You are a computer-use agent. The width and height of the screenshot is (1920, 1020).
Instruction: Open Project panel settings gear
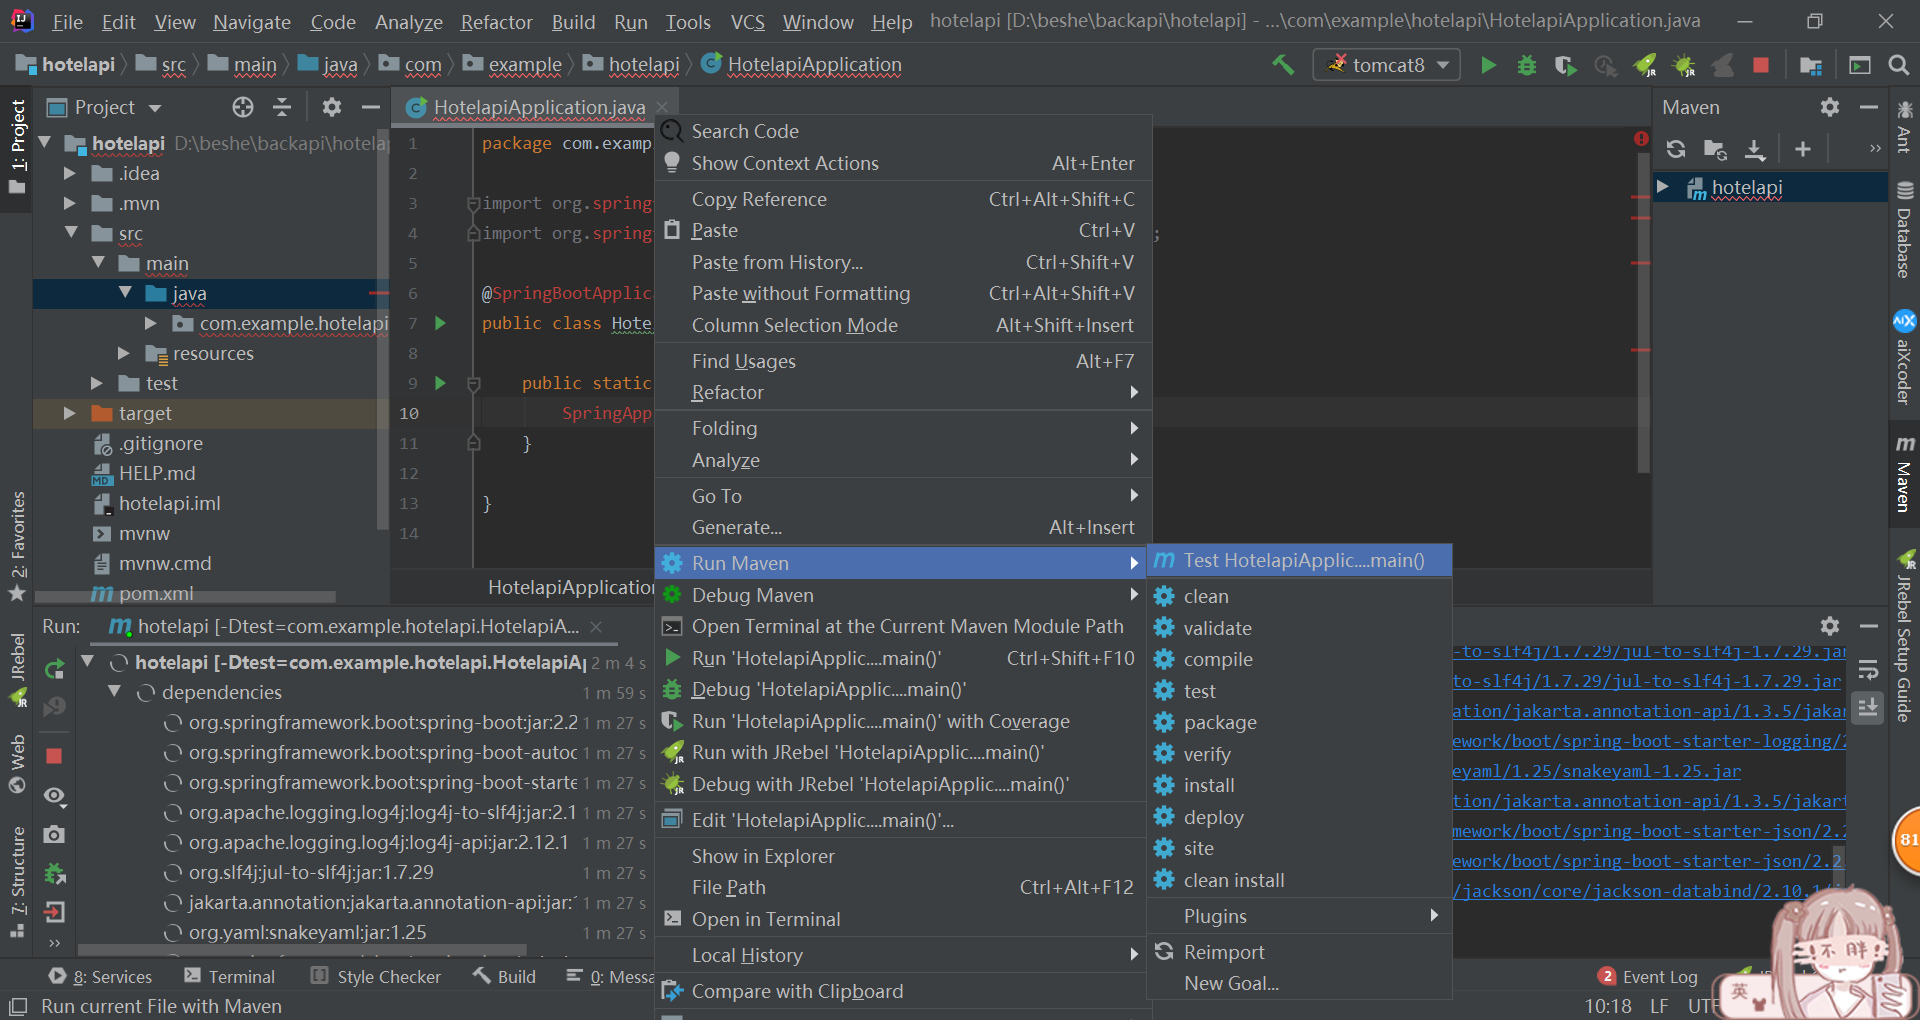pos(332,107)
